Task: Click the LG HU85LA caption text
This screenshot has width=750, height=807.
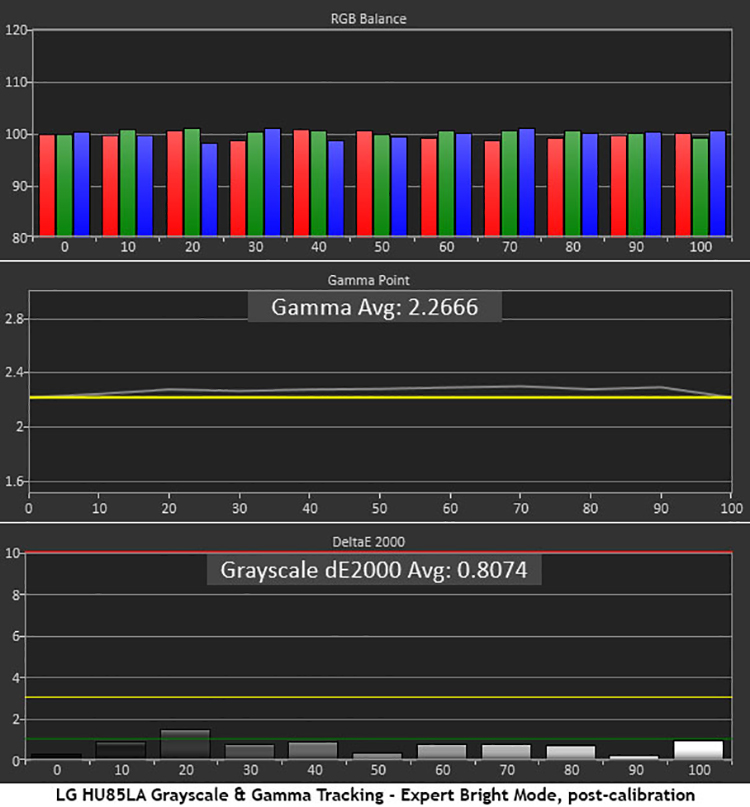Action: click(x=375, y=794)
